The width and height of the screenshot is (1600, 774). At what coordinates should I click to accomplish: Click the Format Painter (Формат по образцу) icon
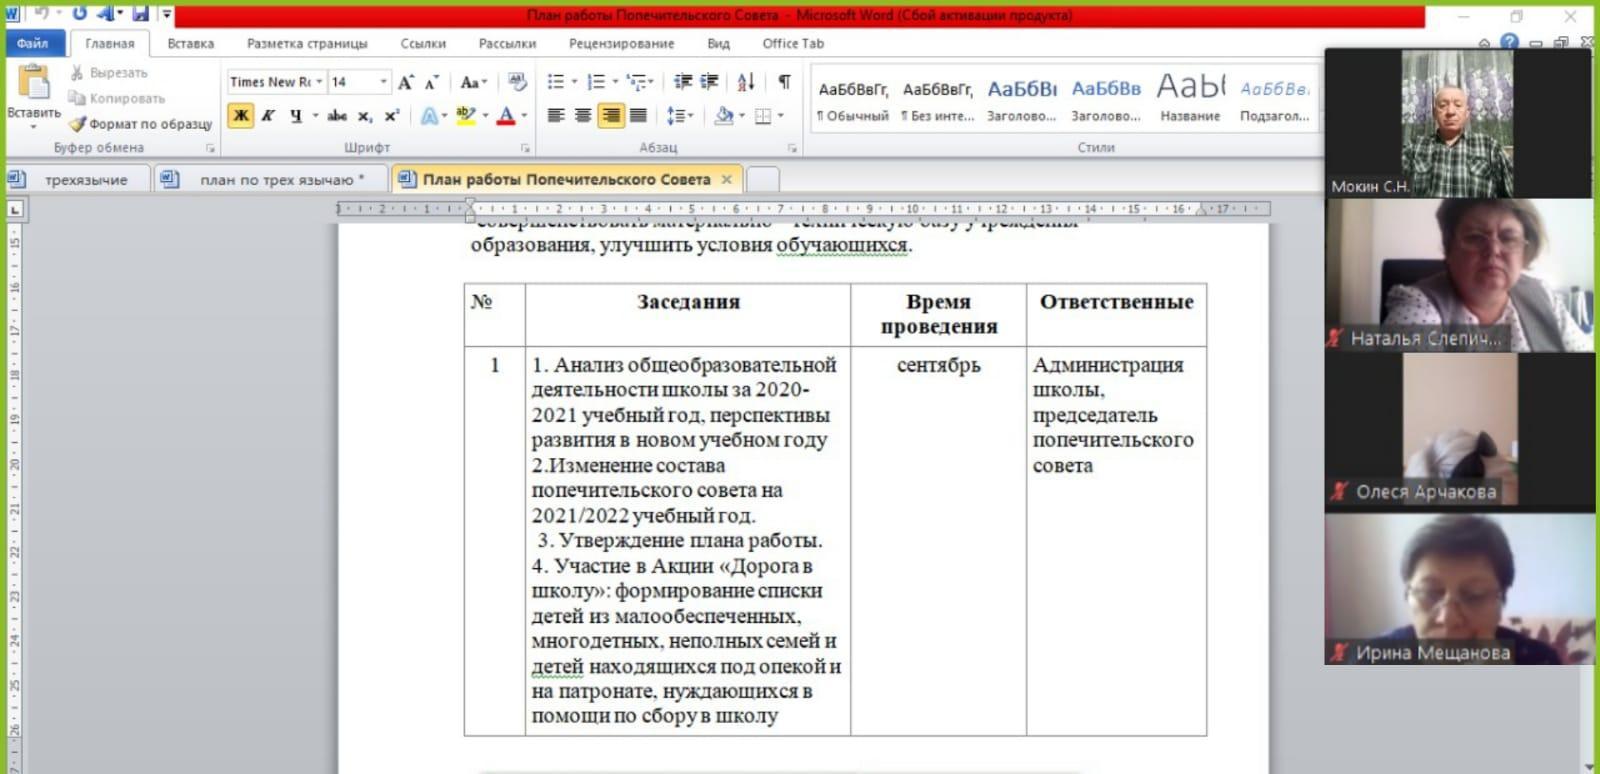(x=78, y=124)
